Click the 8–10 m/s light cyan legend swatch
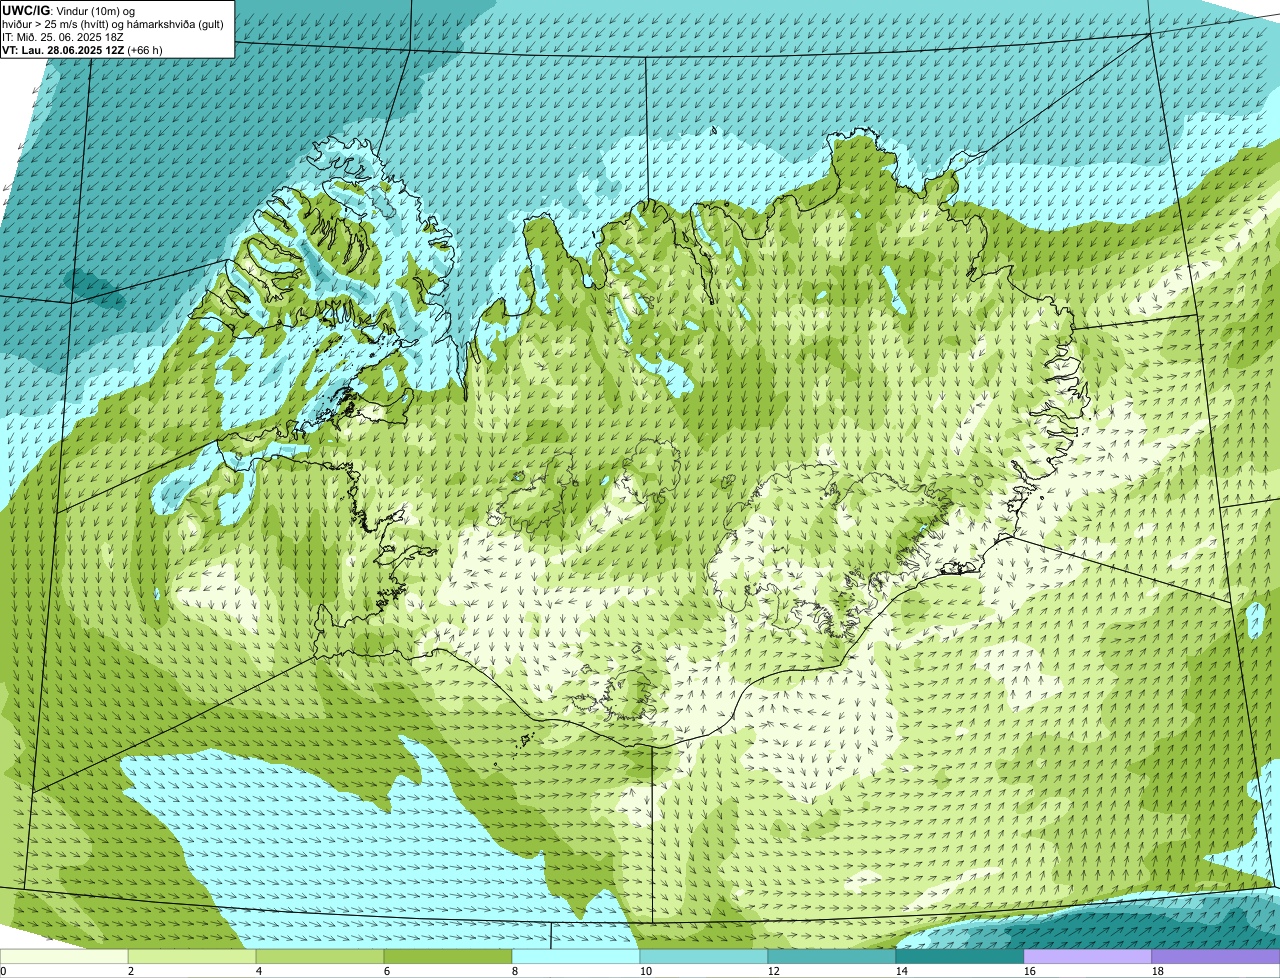Image resolution: width=1280 pixels, height=978 pixels. click(x=576, y=957)
